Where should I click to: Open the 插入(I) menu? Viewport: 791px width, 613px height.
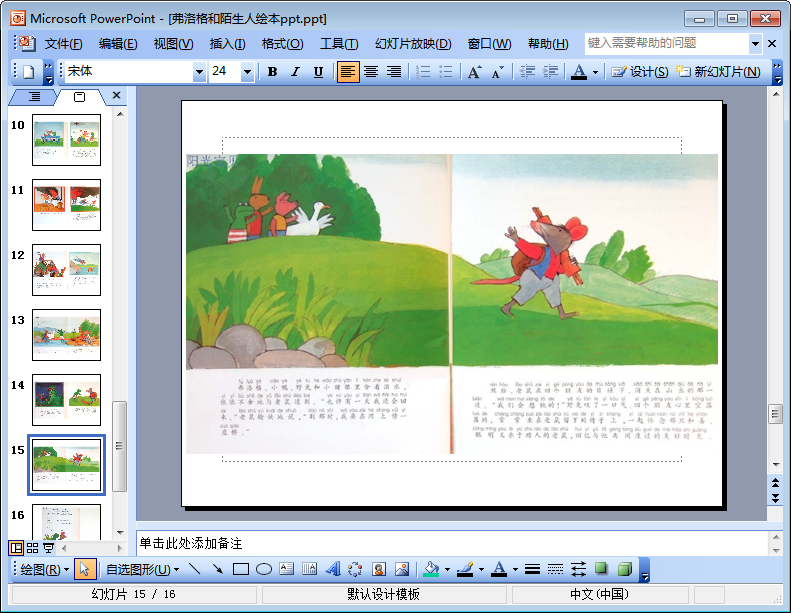(x=227, y=44)
